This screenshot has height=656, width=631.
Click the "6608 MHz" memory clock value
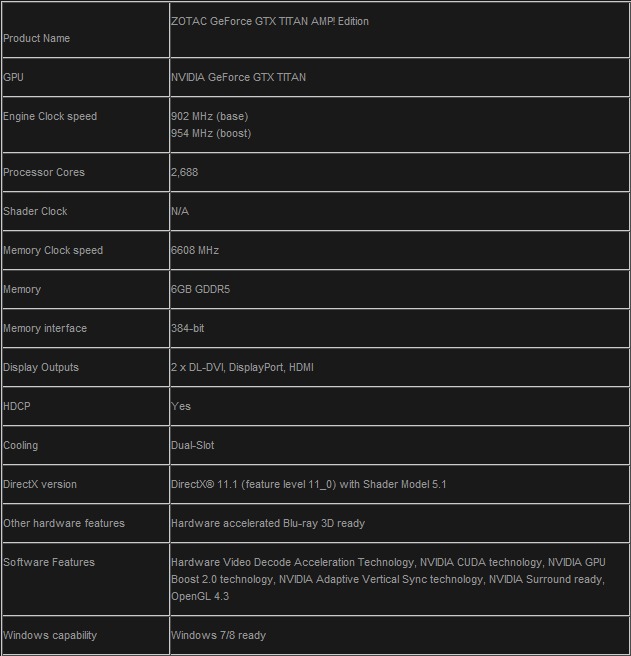coord(194,250)
